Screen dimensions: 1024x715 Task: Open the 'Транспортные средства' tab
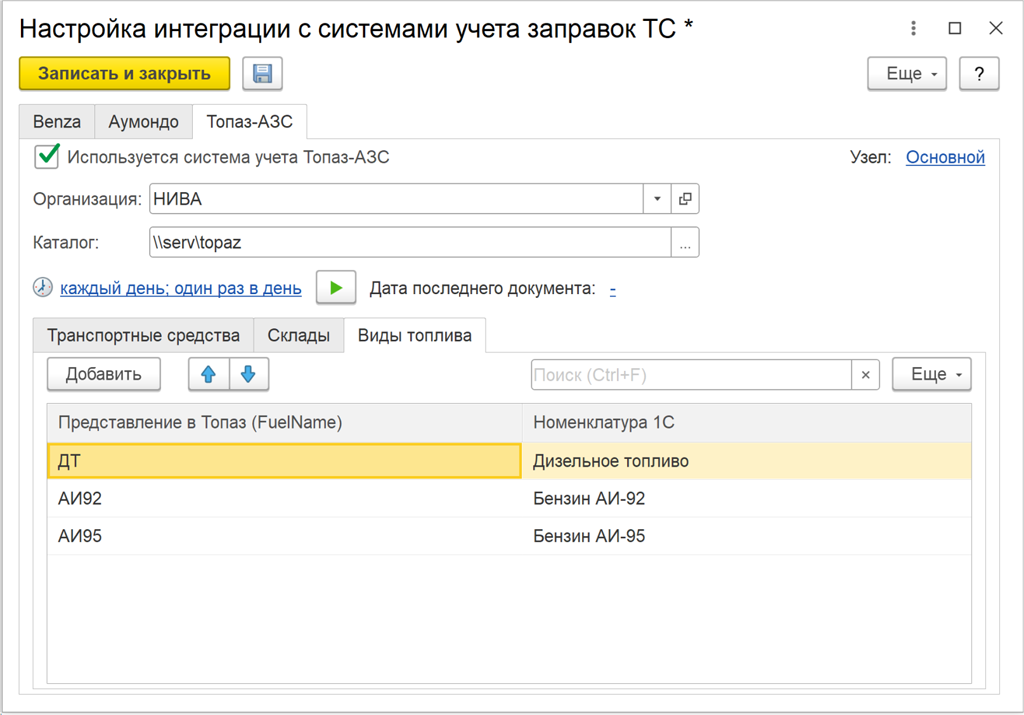(x=143, y=335)
